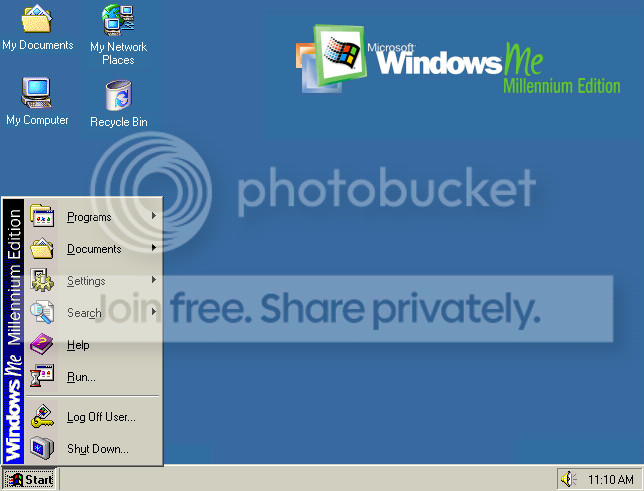Click the Documents folder icon in Start menu
The width and height of the screenshot is (644, 491).
[42, 248]
